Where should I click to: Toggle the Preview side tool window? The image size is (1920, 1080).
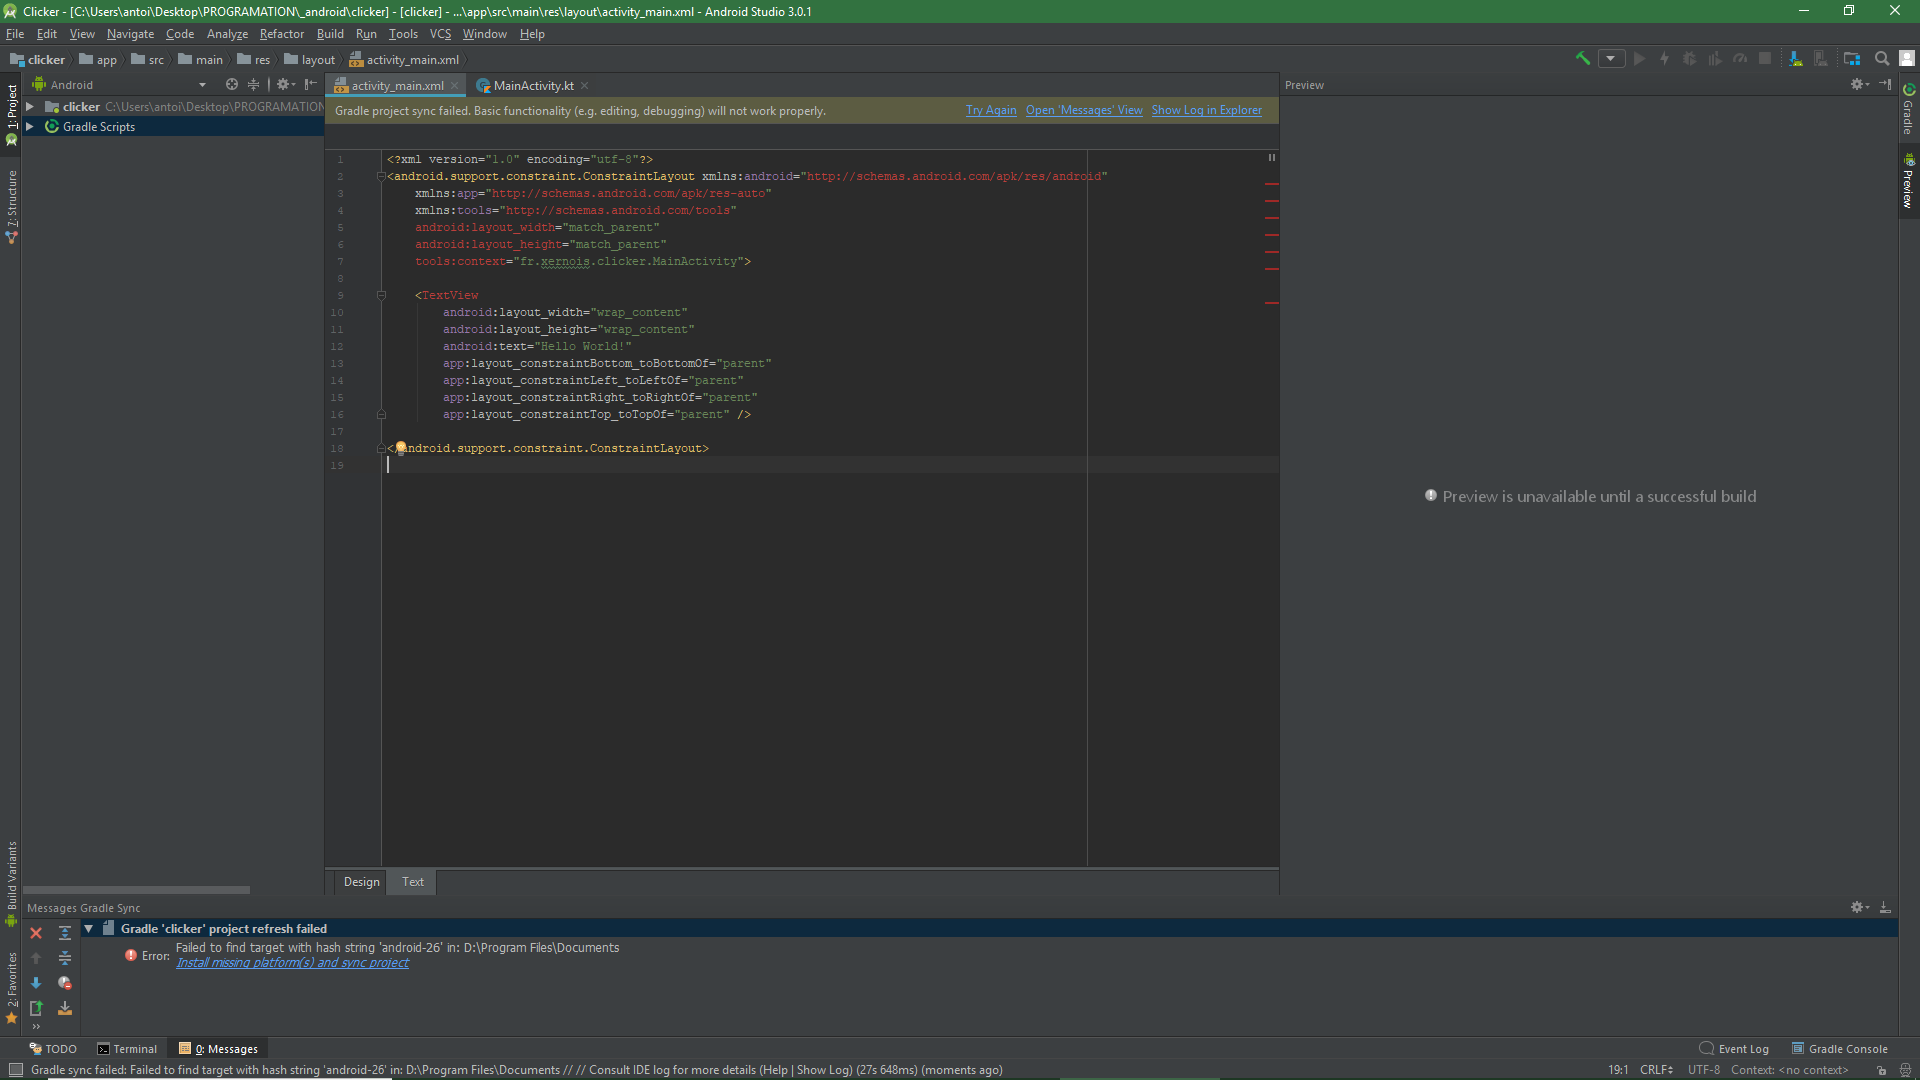(x=1909, y=181)
